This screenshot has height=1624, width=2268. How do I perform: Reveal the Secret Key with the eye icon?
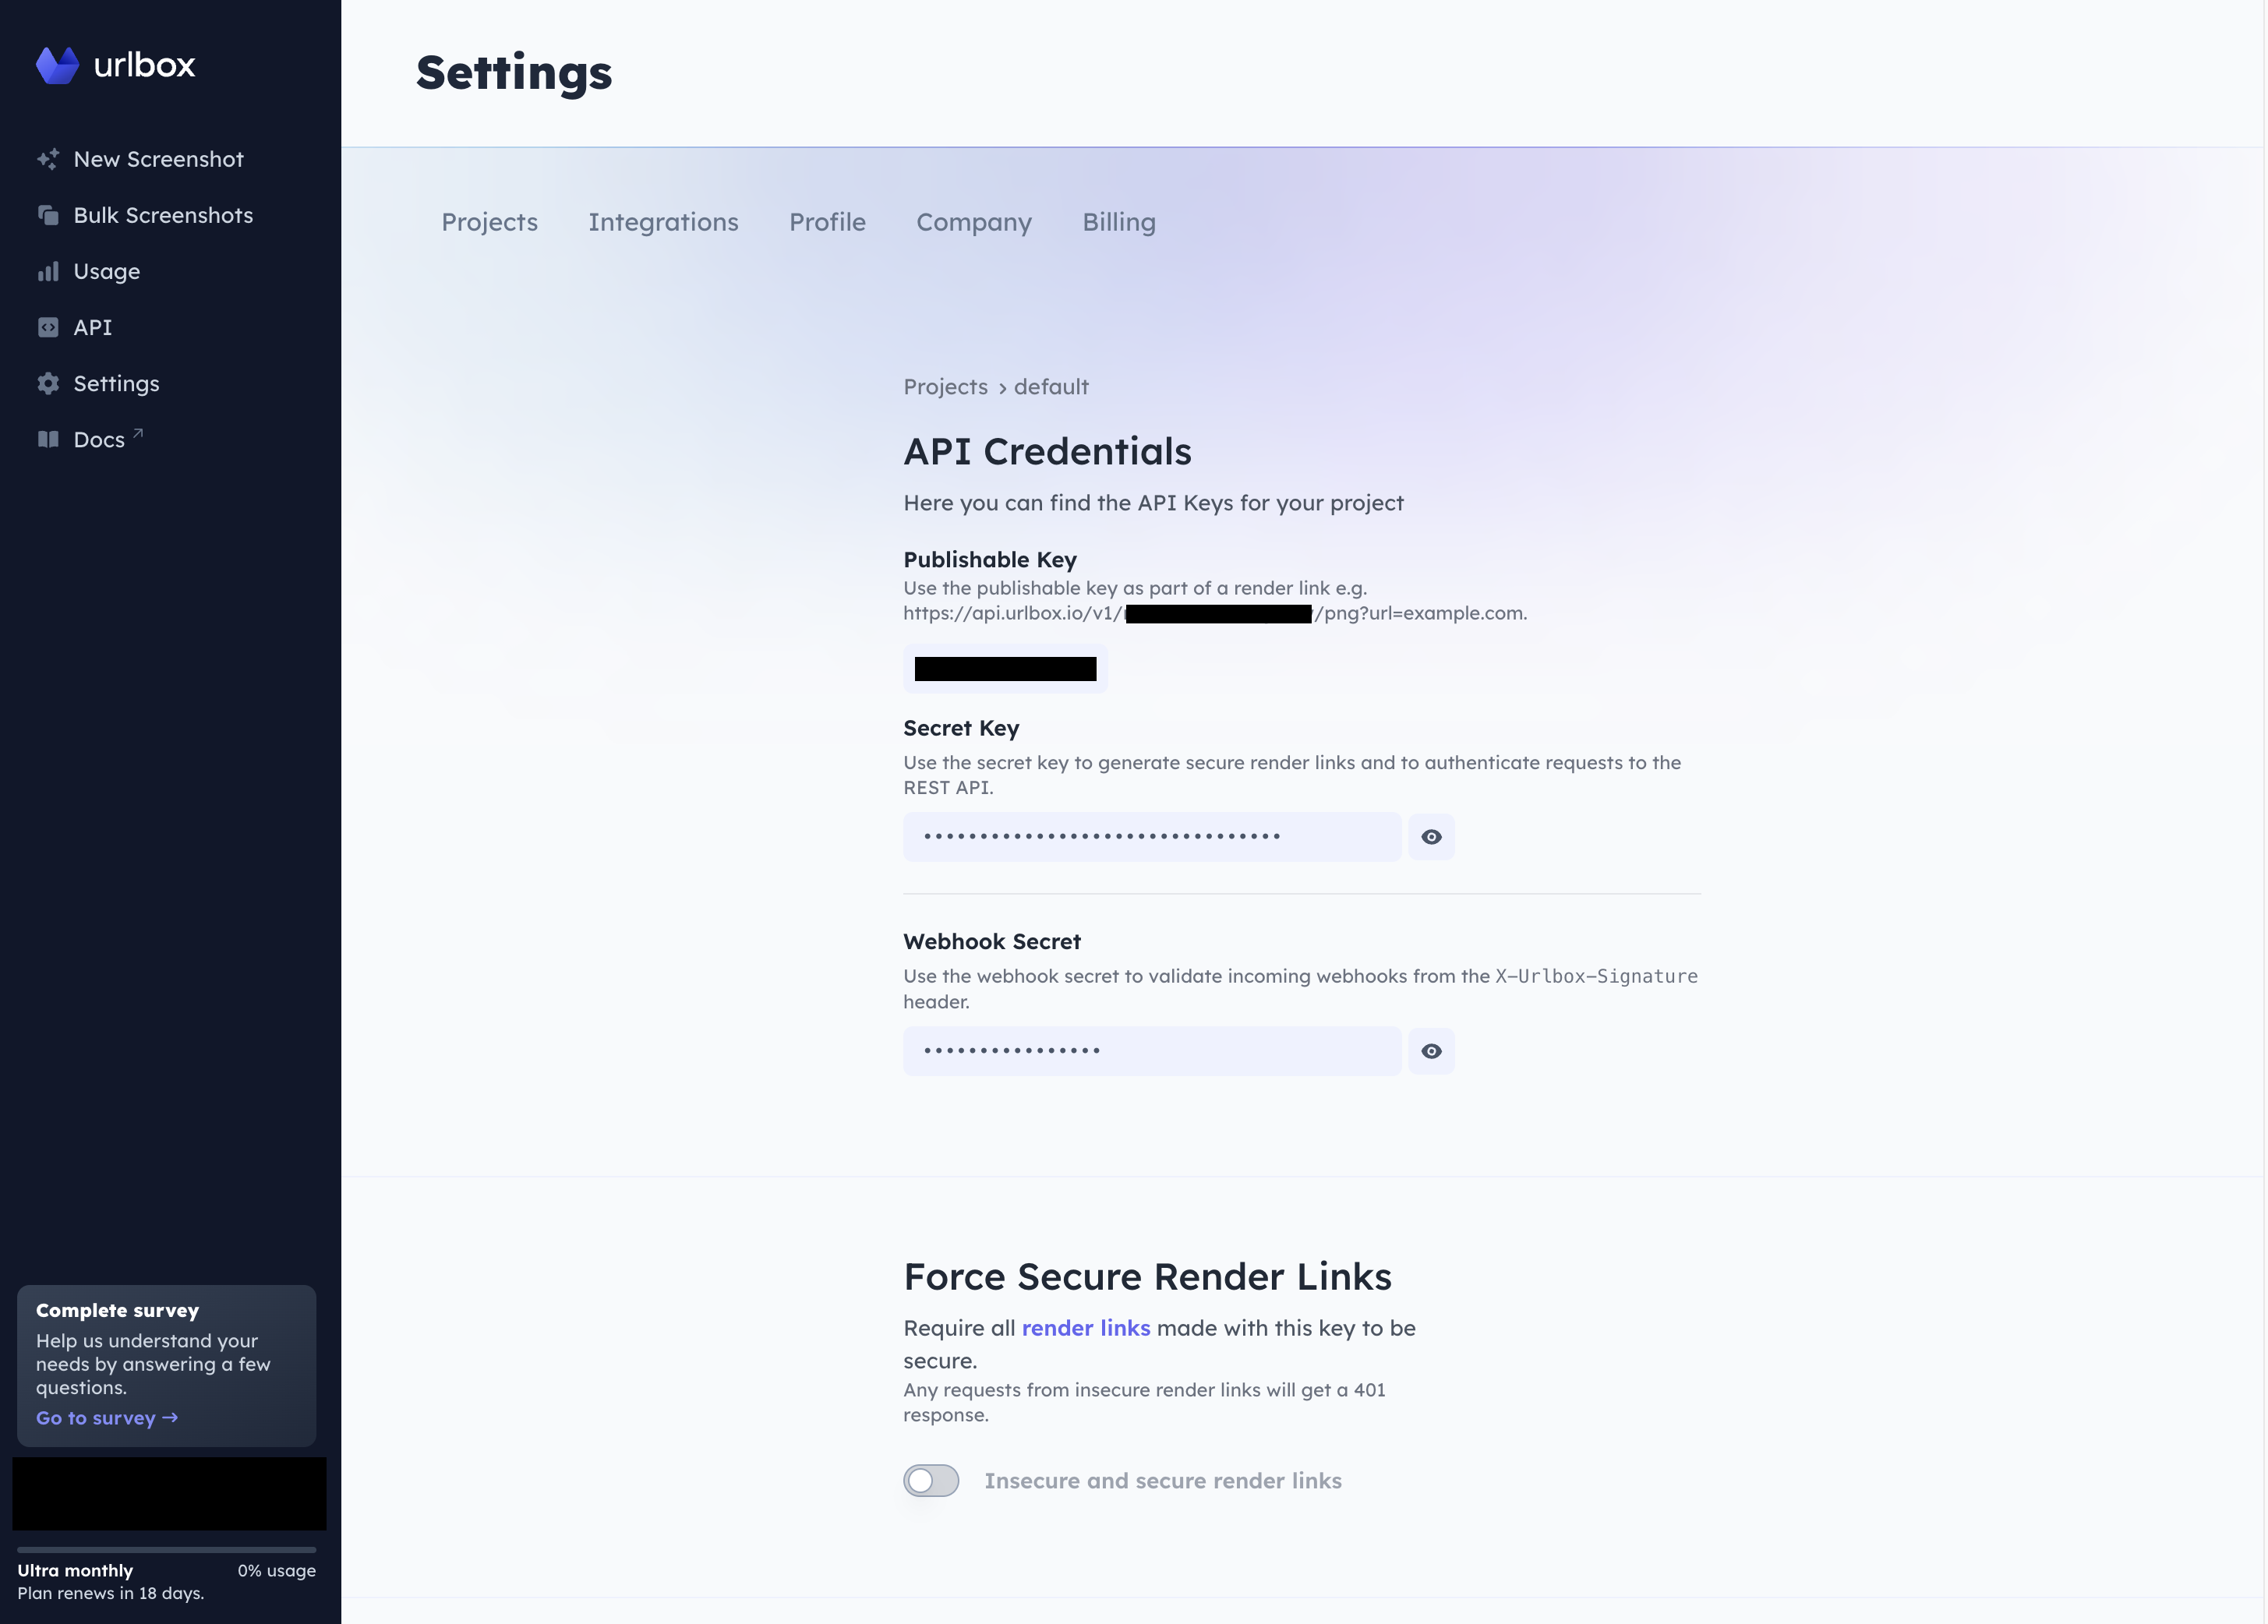[x=1432, y=836]
